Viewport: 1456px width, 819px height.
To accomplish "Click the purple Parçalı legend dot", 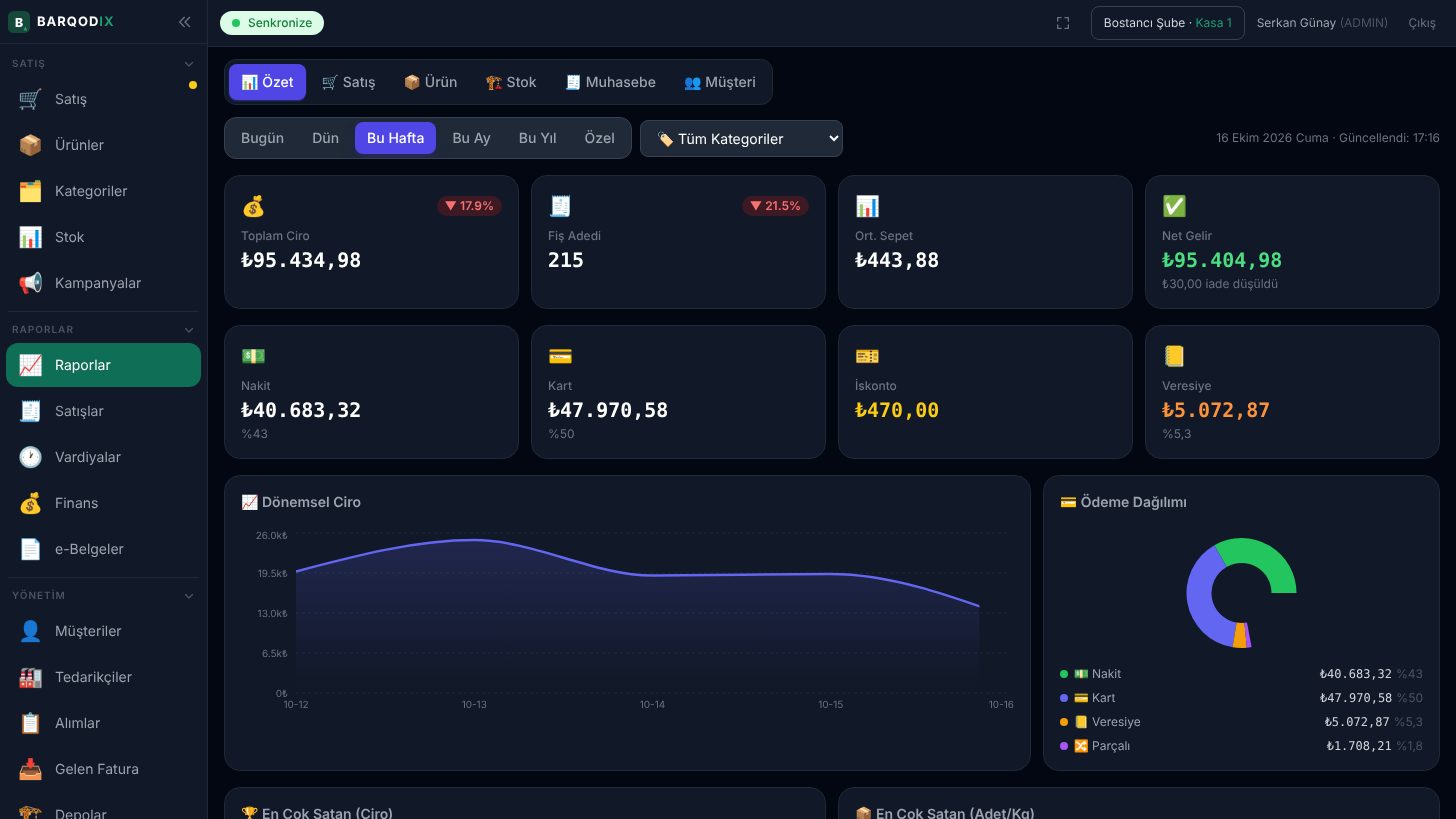I will click(x=1064, y=746).
